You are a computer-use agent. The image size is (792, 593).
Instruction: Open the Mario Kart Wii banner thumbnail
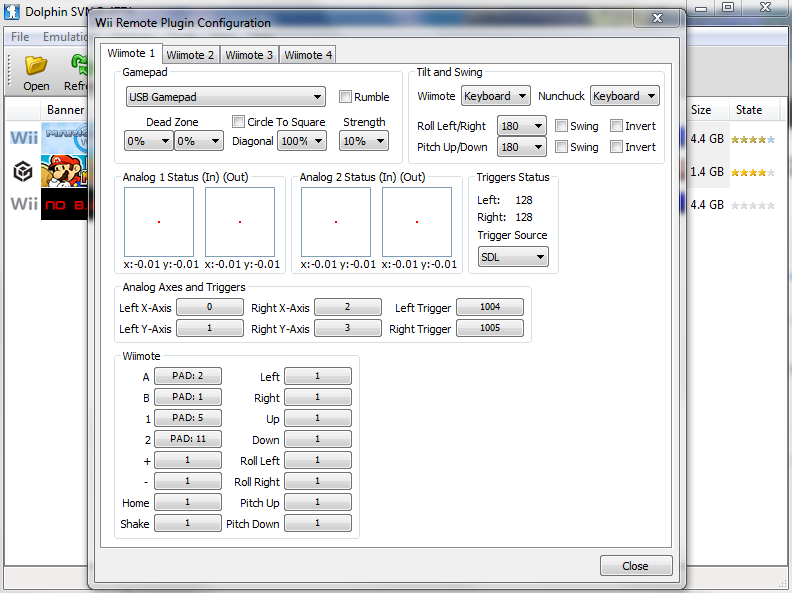(64, 138)
